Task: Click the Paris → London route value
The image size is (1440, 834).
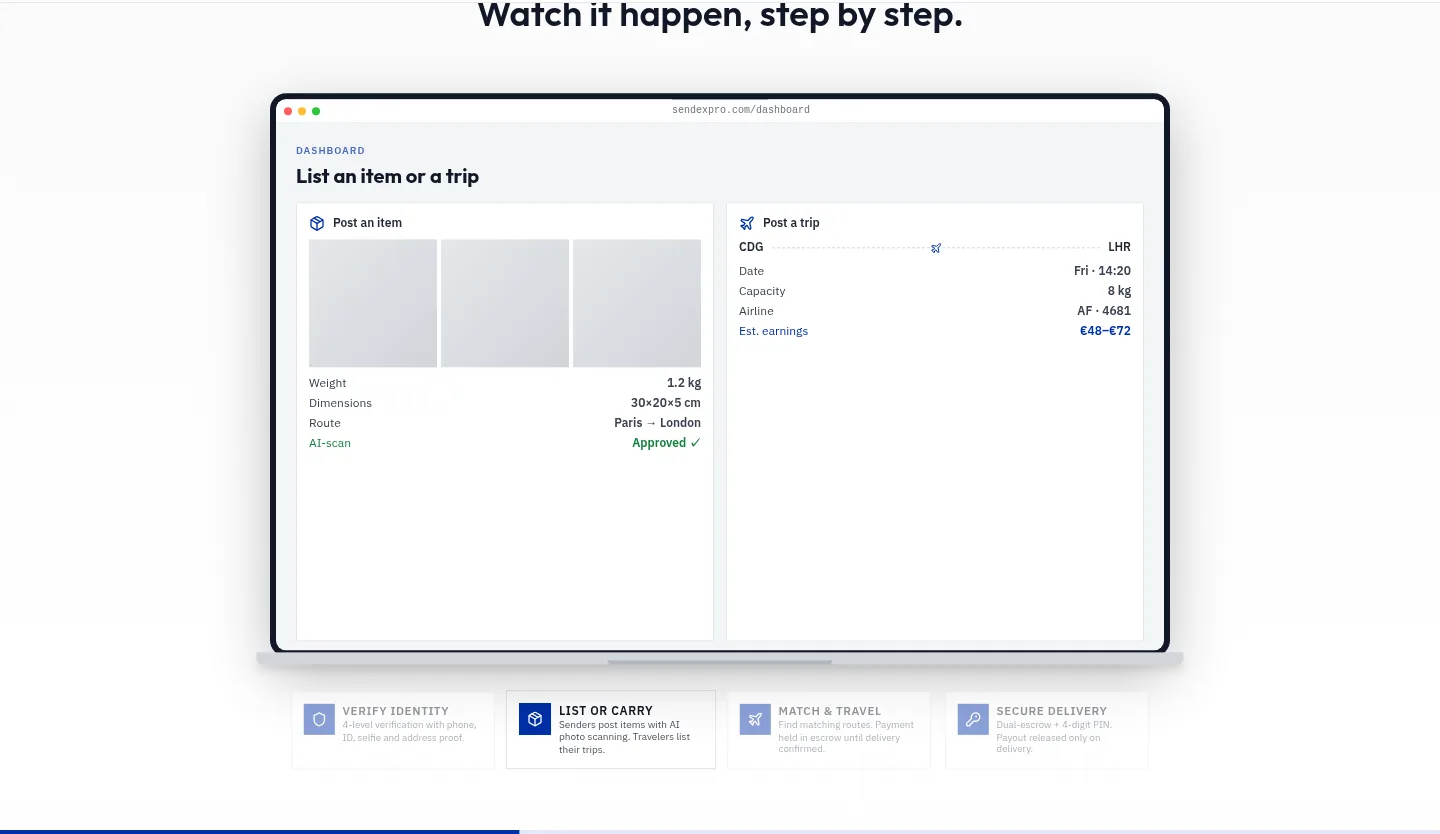Action: [x=657, y=423]
